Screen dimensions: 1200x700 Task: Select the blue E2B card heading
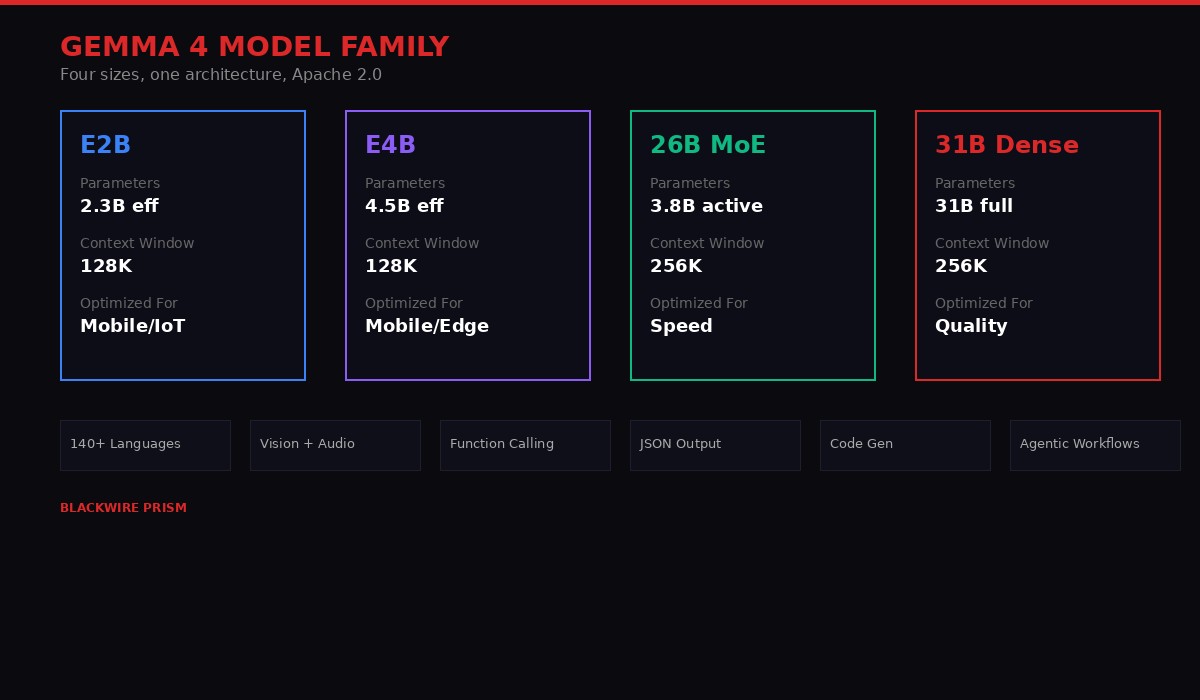tap(105, 145)
